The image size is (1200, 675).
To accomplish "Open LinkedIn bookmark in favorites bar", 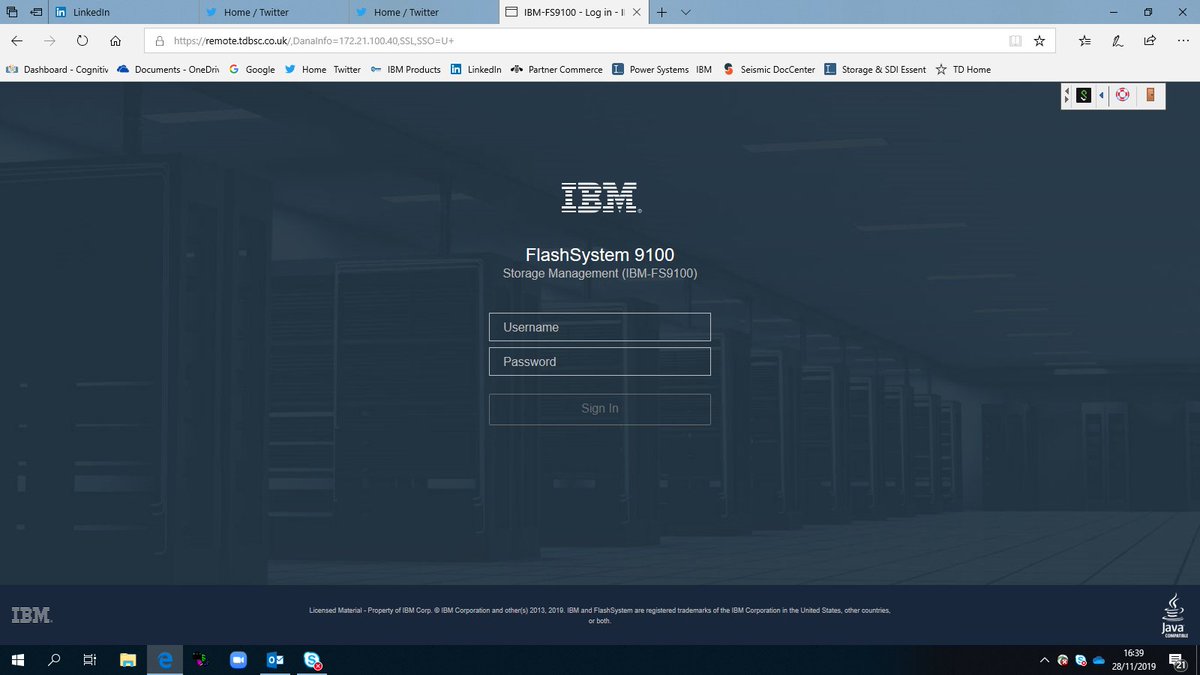I will 476,70.
